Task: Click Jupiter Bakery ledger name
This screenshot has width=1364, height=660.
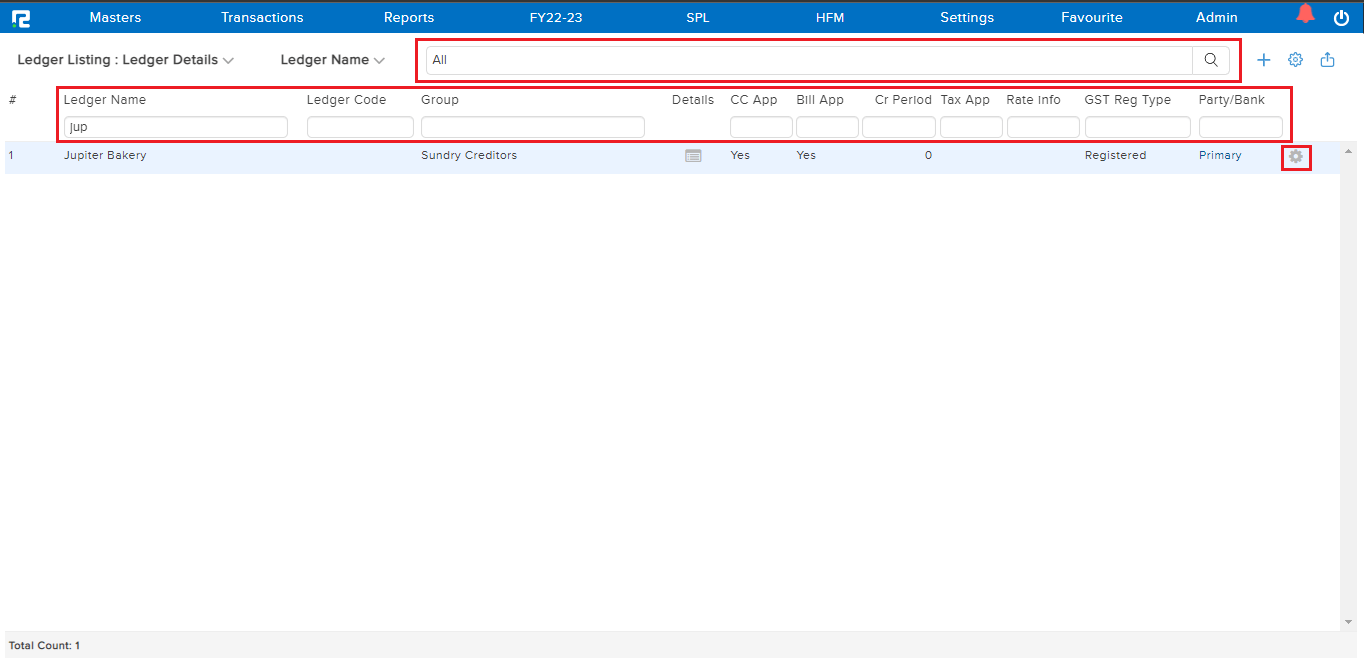Action: click(105, 156)
